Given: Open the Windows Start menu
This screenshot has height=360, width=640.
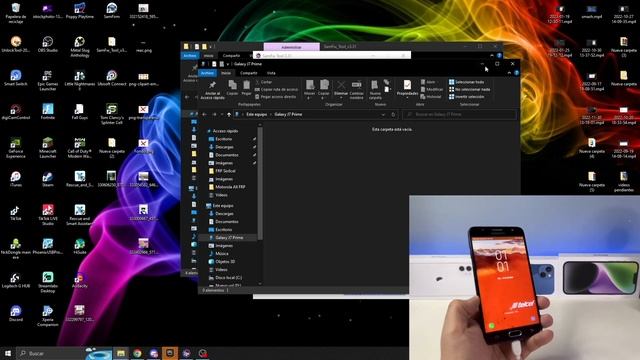Looking at the screenshot, I should [x=8, y=353].
